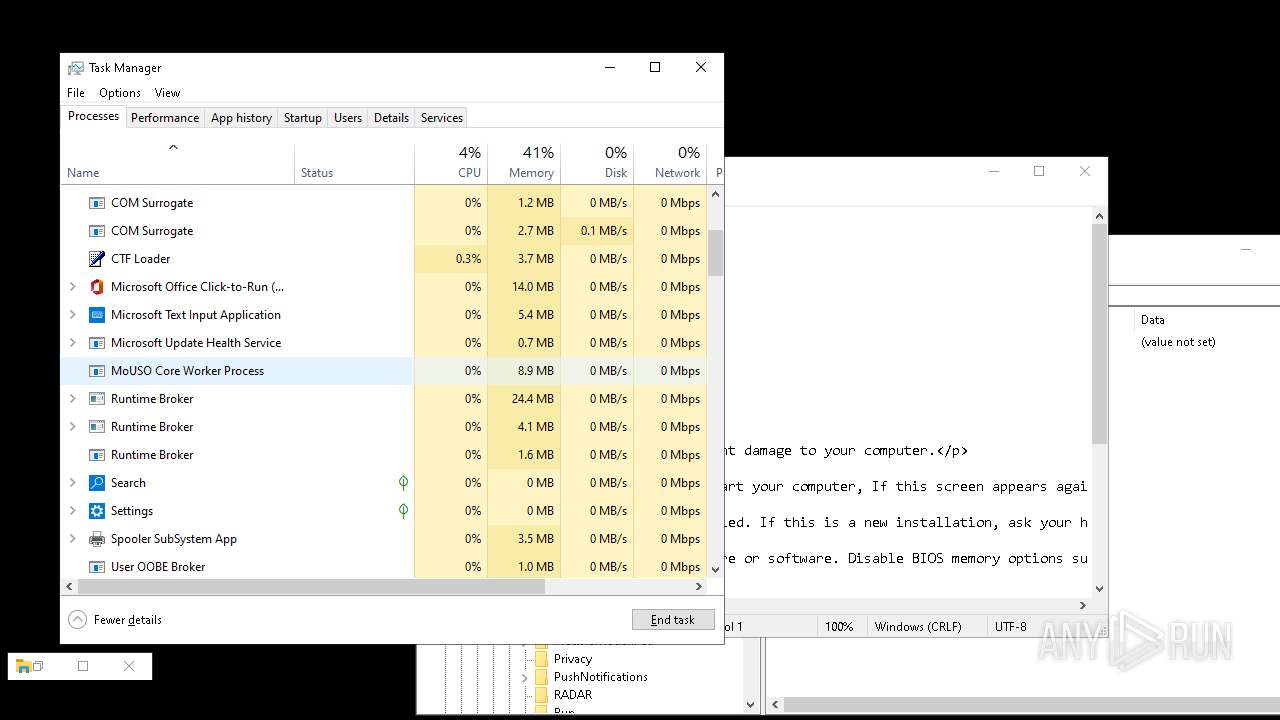Image resolution: width=1280 pixels, height=720 pixels.
Task: Click the Notepad scrollbar up arrow
Action: (x=1099, y=216)
